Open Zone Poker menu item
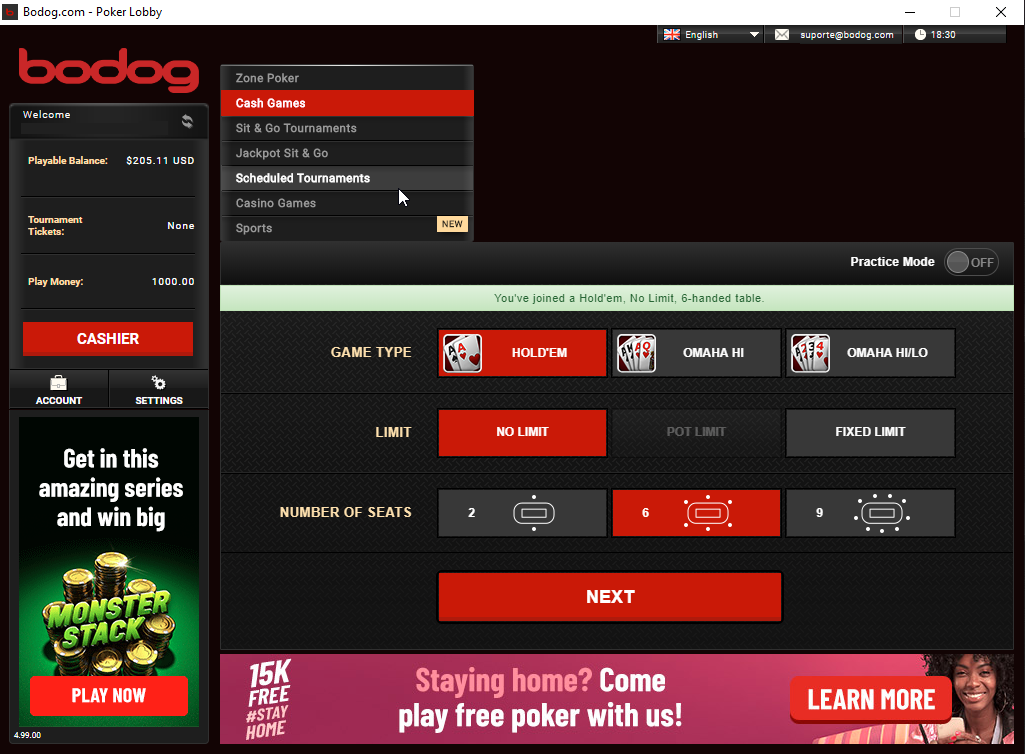 [x=347, y=78]
